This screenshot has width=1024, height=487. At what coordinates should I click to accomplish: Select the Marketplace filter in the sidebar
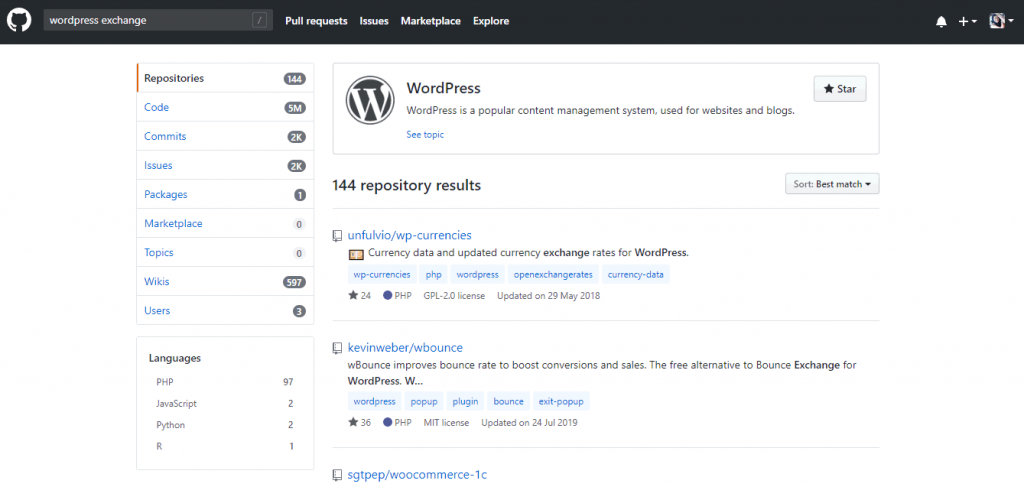pyautogui.click(x=225, y=223)
